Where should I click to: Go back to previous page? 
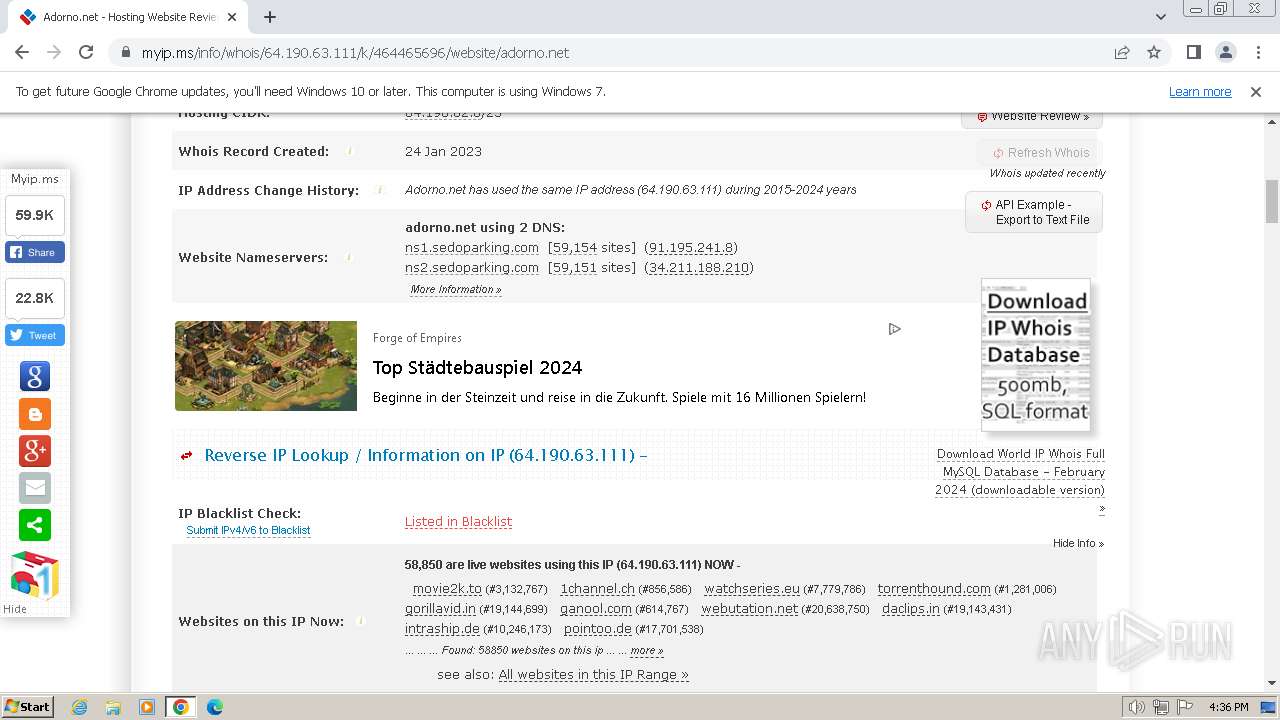(x=22, y=52)
